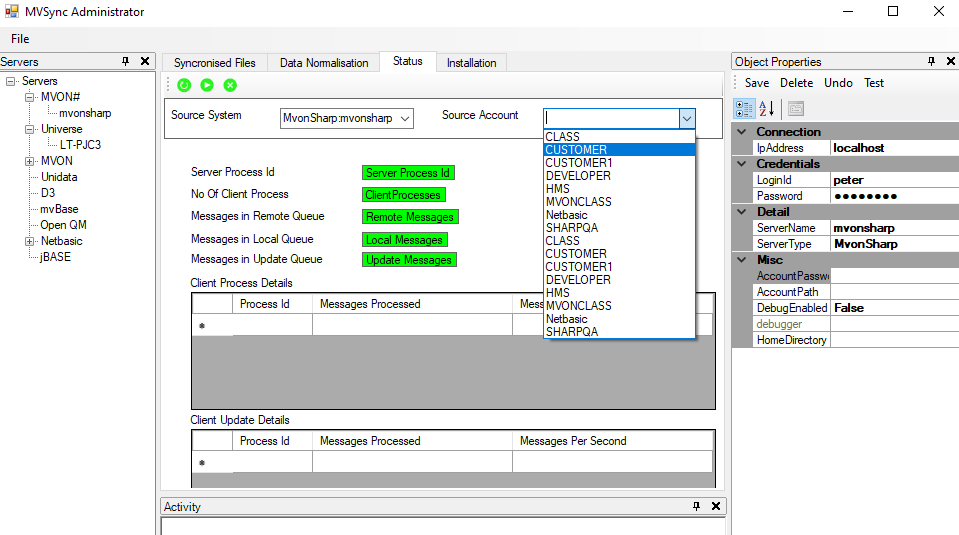Viewport: 959px width, 535px height.
Task: Select Unidata in the server tree
Action: [x=59, y=177]
